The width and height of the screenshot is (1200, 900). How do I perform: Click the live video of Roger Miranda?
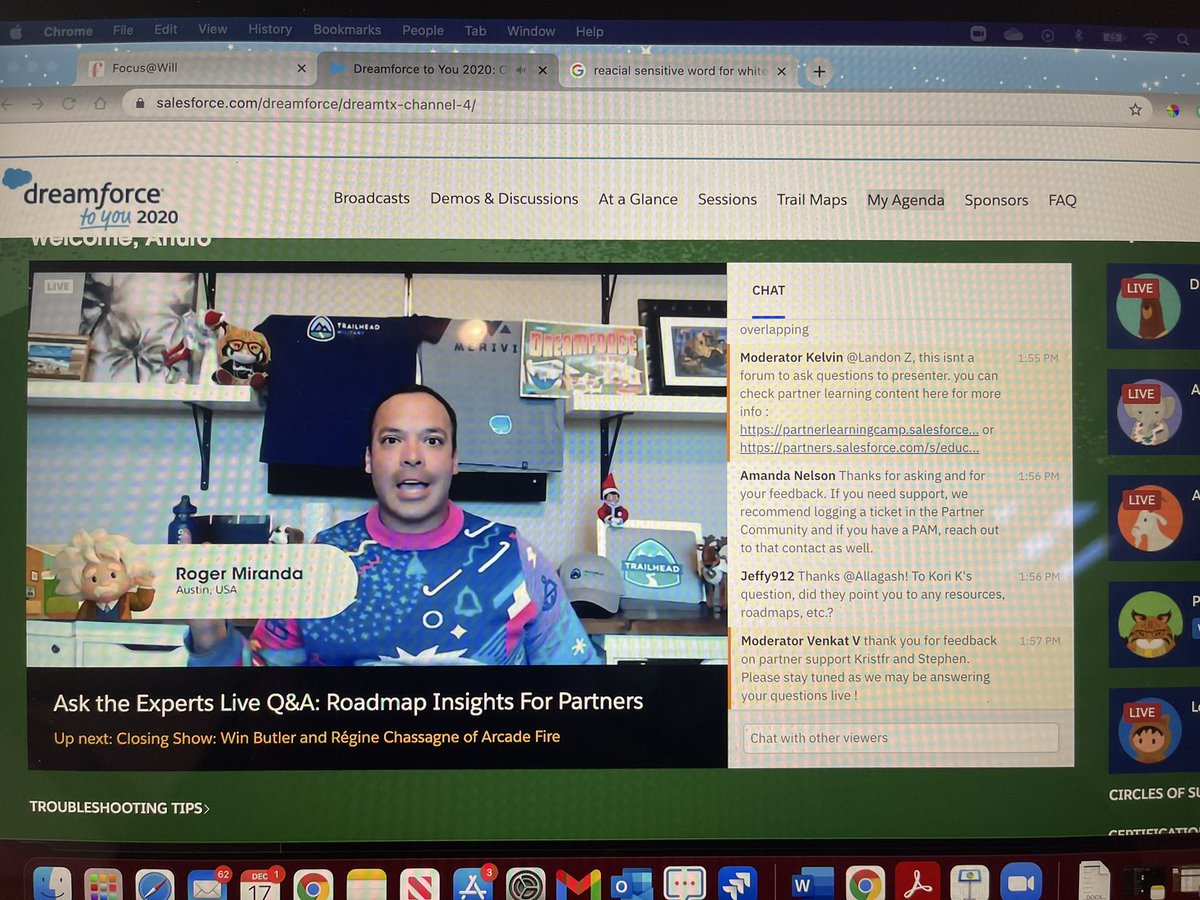point(377,464)
